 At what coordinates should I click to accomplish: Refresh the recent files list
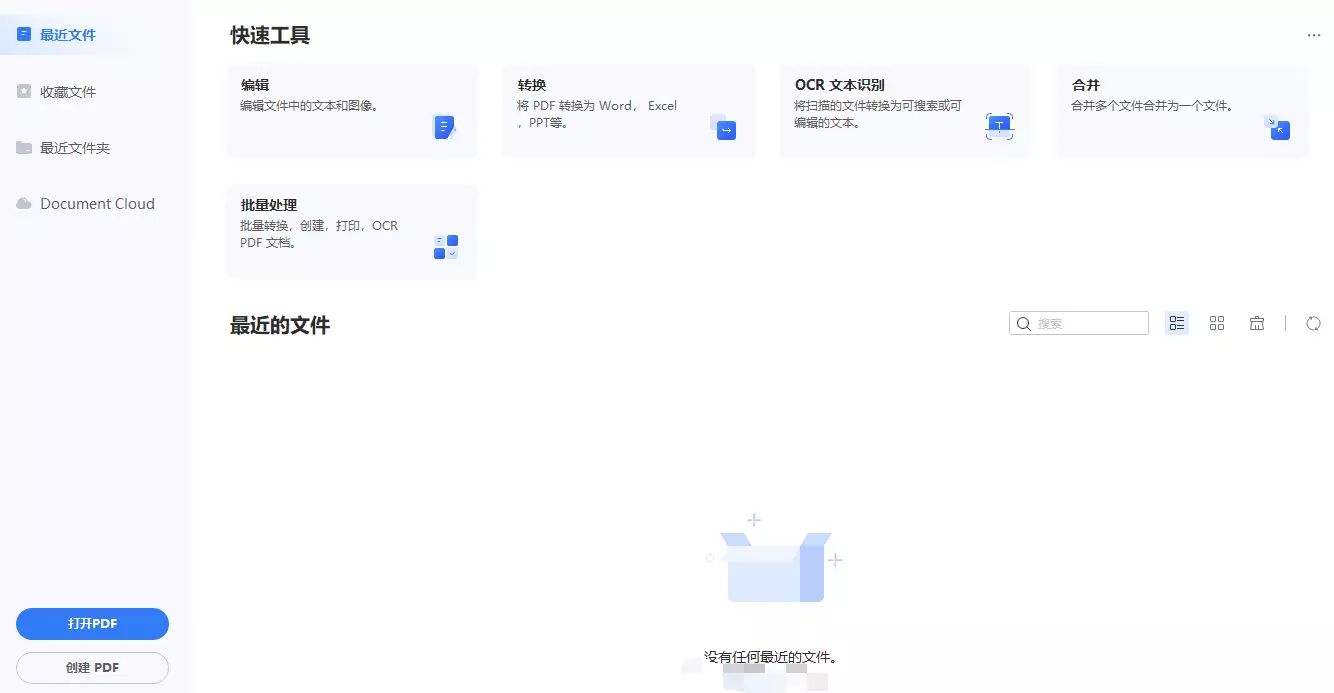(x=1313, y=323)
